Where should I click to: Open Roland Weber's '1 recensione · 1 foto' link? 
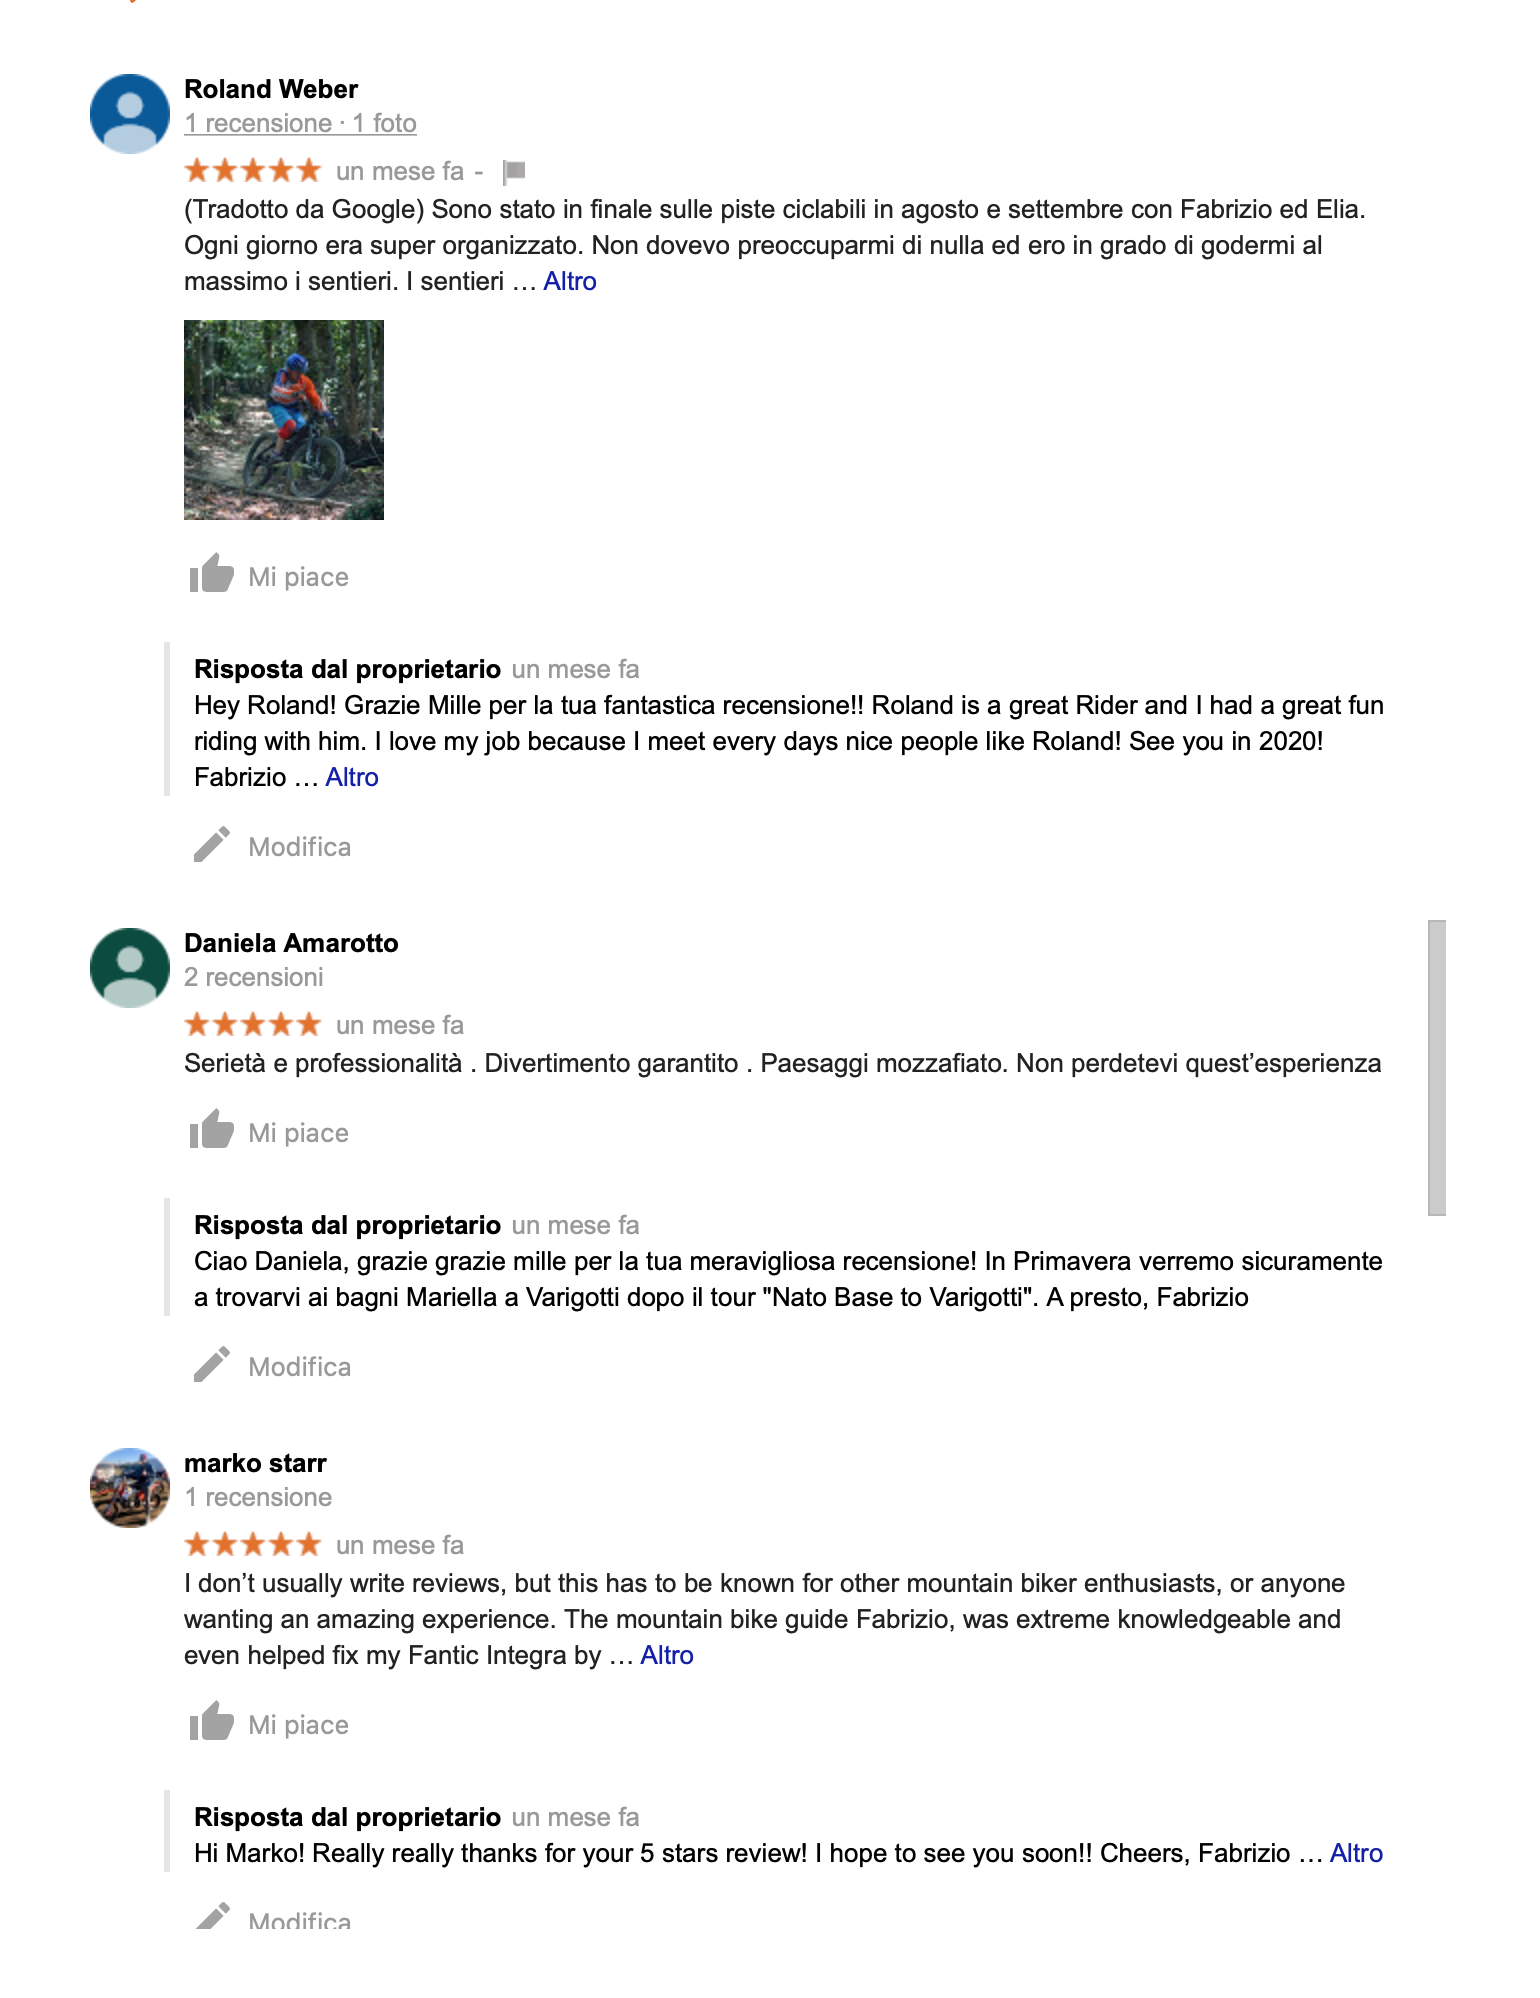point(300,123)
